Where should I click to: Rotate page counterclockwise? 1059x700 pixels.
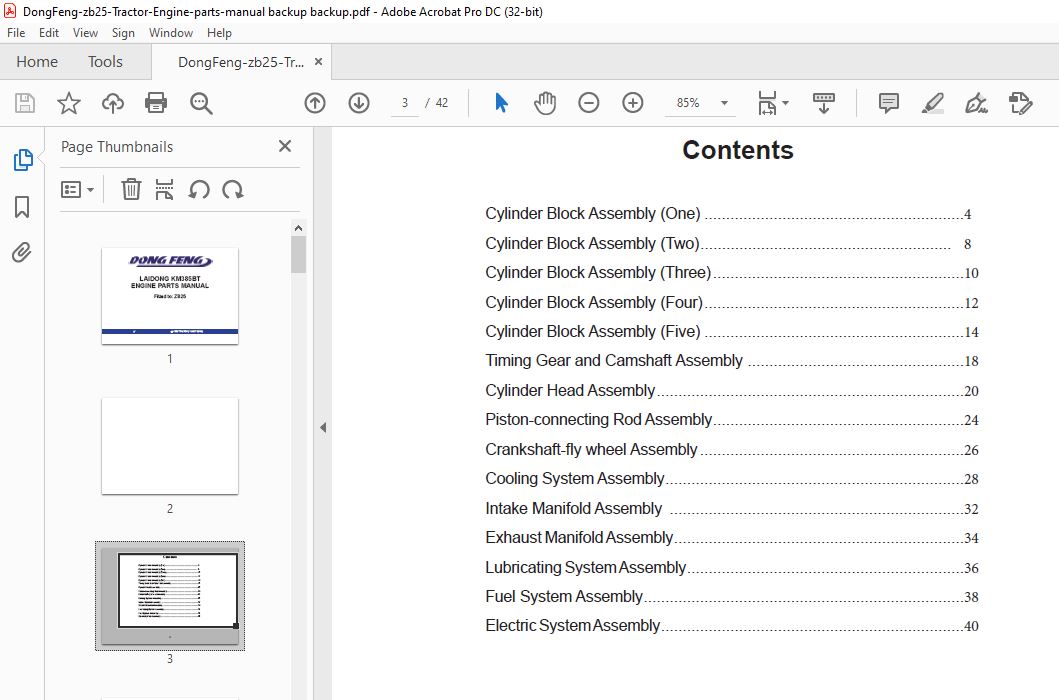click(199, 189)
